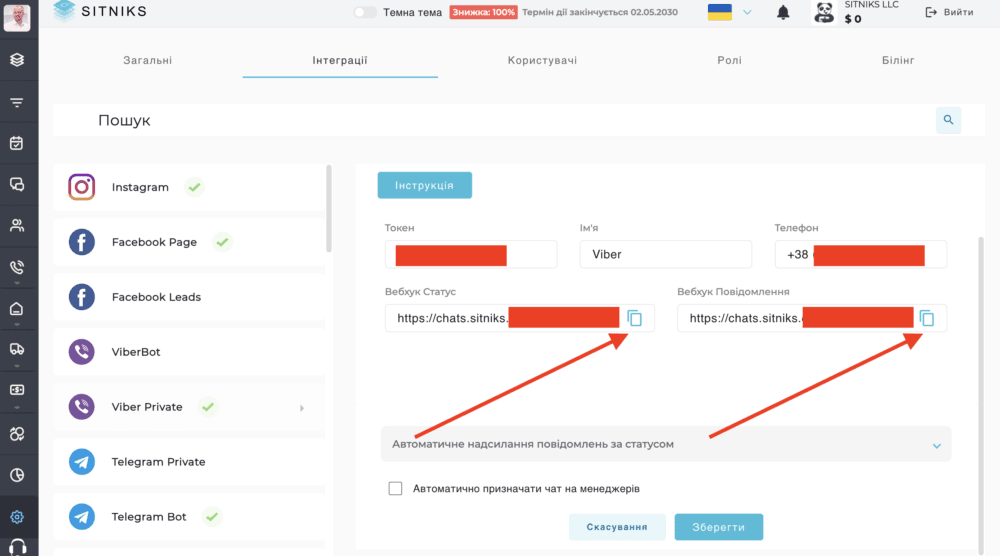This screenshot has width=1000, height=556.
Task: Click the Скасування button
Action: [617, 527]
